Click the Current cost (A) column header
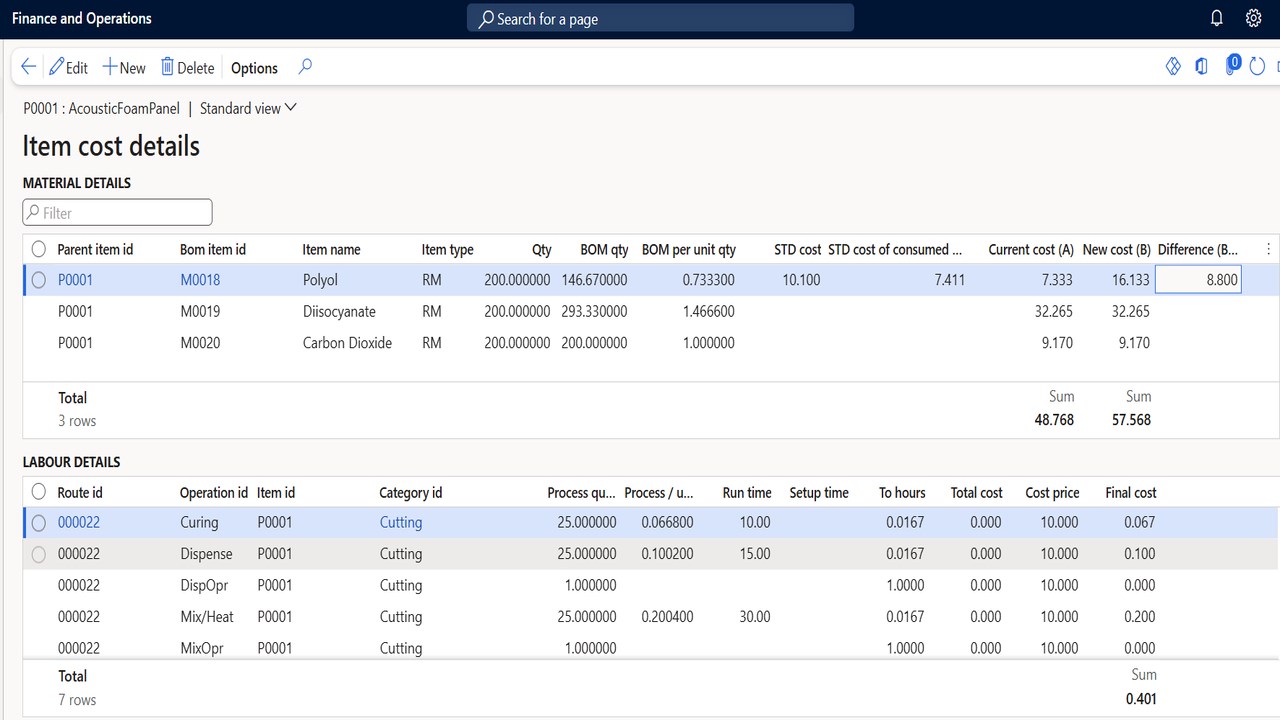This screenshot has height=720, width=1280. (x=1031, y=249)
